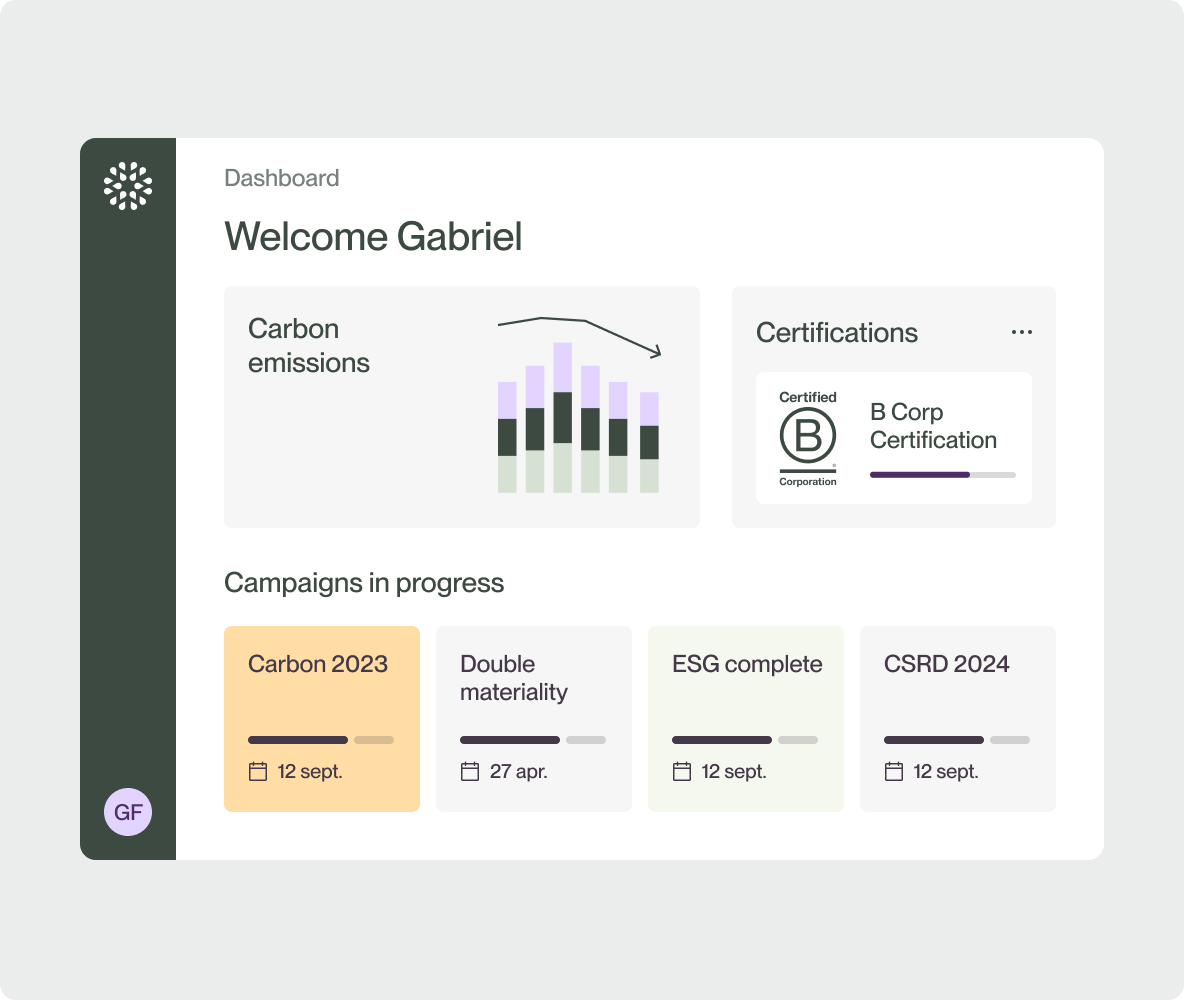Click the Dashboard breadcrumb label
Viewport: 1184px width, 1000px height.
(282, 177)
